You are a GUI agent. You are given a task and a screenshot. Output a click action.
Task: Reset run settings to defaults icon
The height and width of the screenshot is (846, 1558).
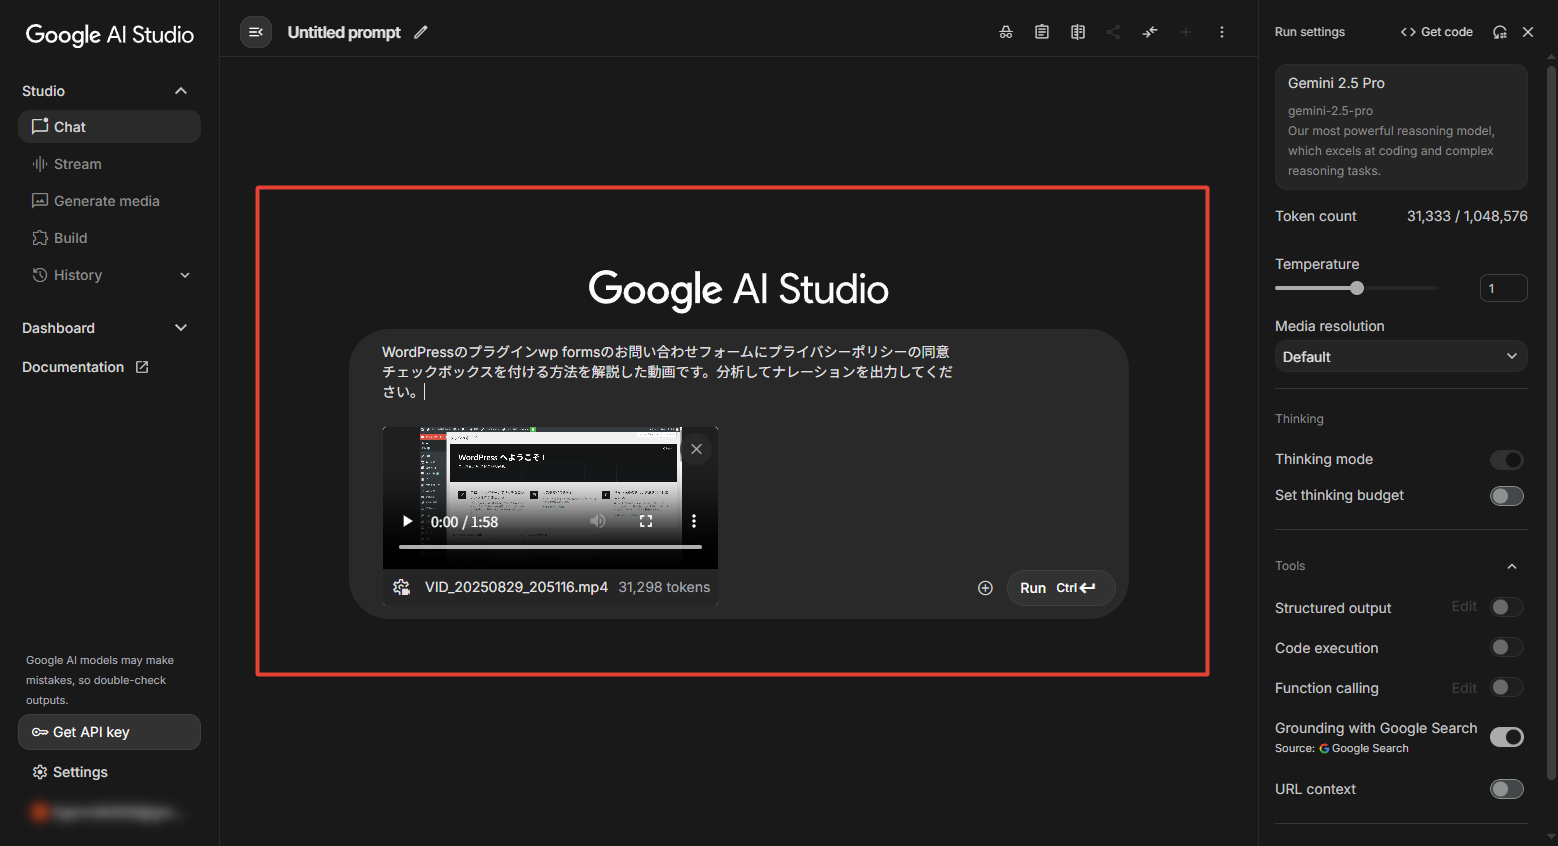click(x=1500, y=32)
